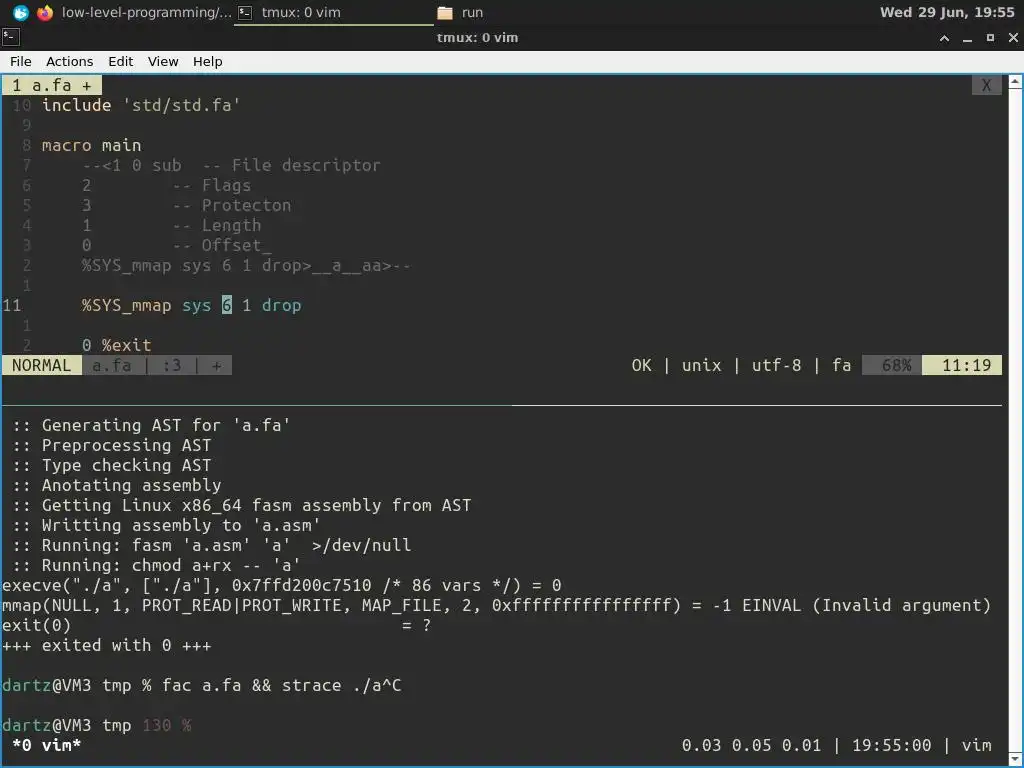1024x768 pixels.
Task: Click ':: Anotating assembly' output line
Action: 116,485
